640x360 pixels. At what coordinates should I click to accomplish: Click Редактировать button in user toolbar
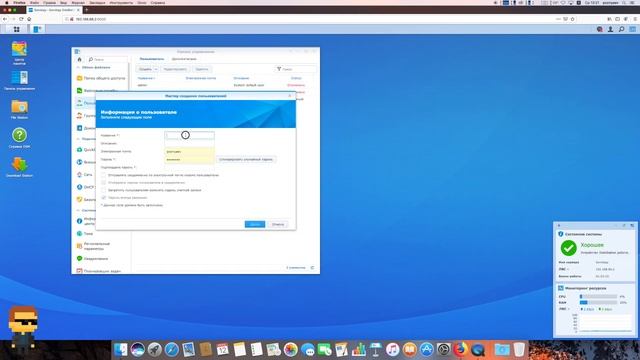(175, 69)
